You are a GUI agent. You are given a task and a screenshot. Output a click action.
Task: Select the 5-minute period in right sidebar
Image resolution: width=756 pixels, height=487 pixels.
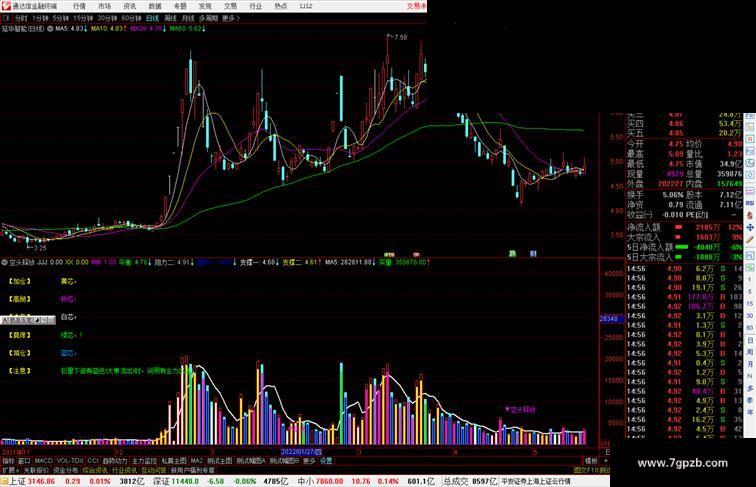(x=750, y=292)
